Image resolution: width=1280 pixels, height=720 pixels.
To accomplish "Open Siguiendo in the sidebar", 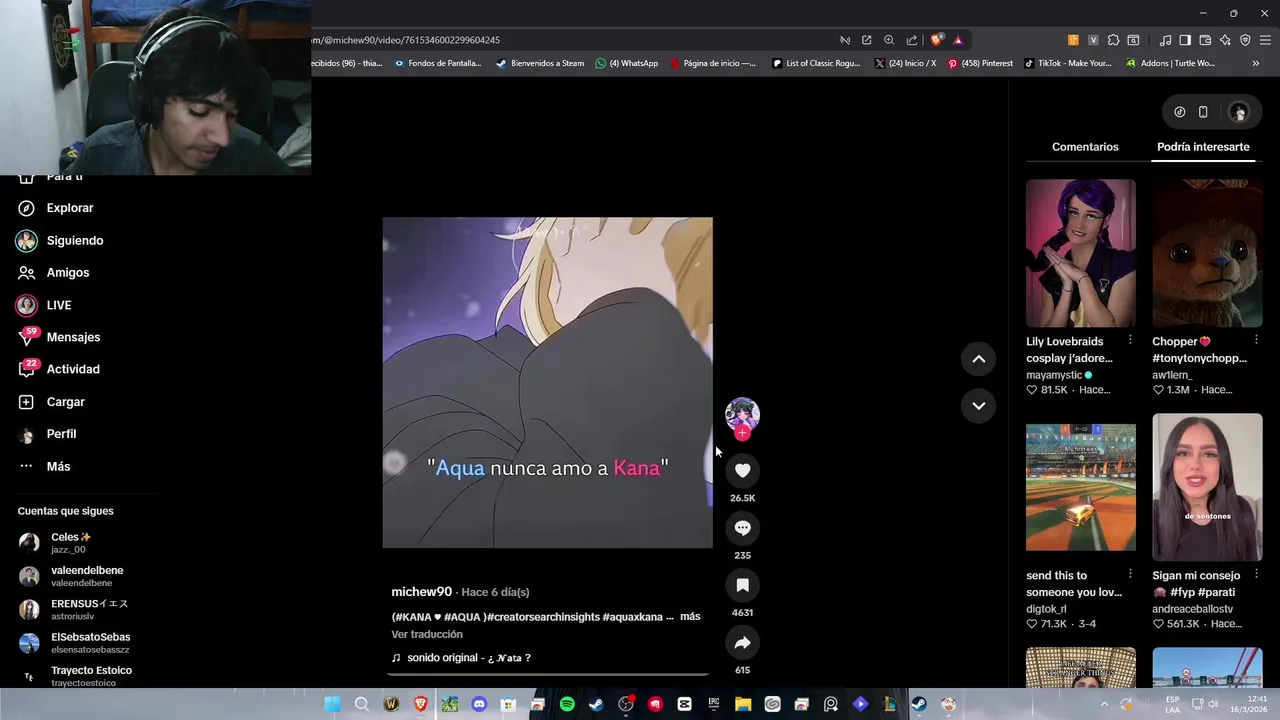I will tap(60, 240).
